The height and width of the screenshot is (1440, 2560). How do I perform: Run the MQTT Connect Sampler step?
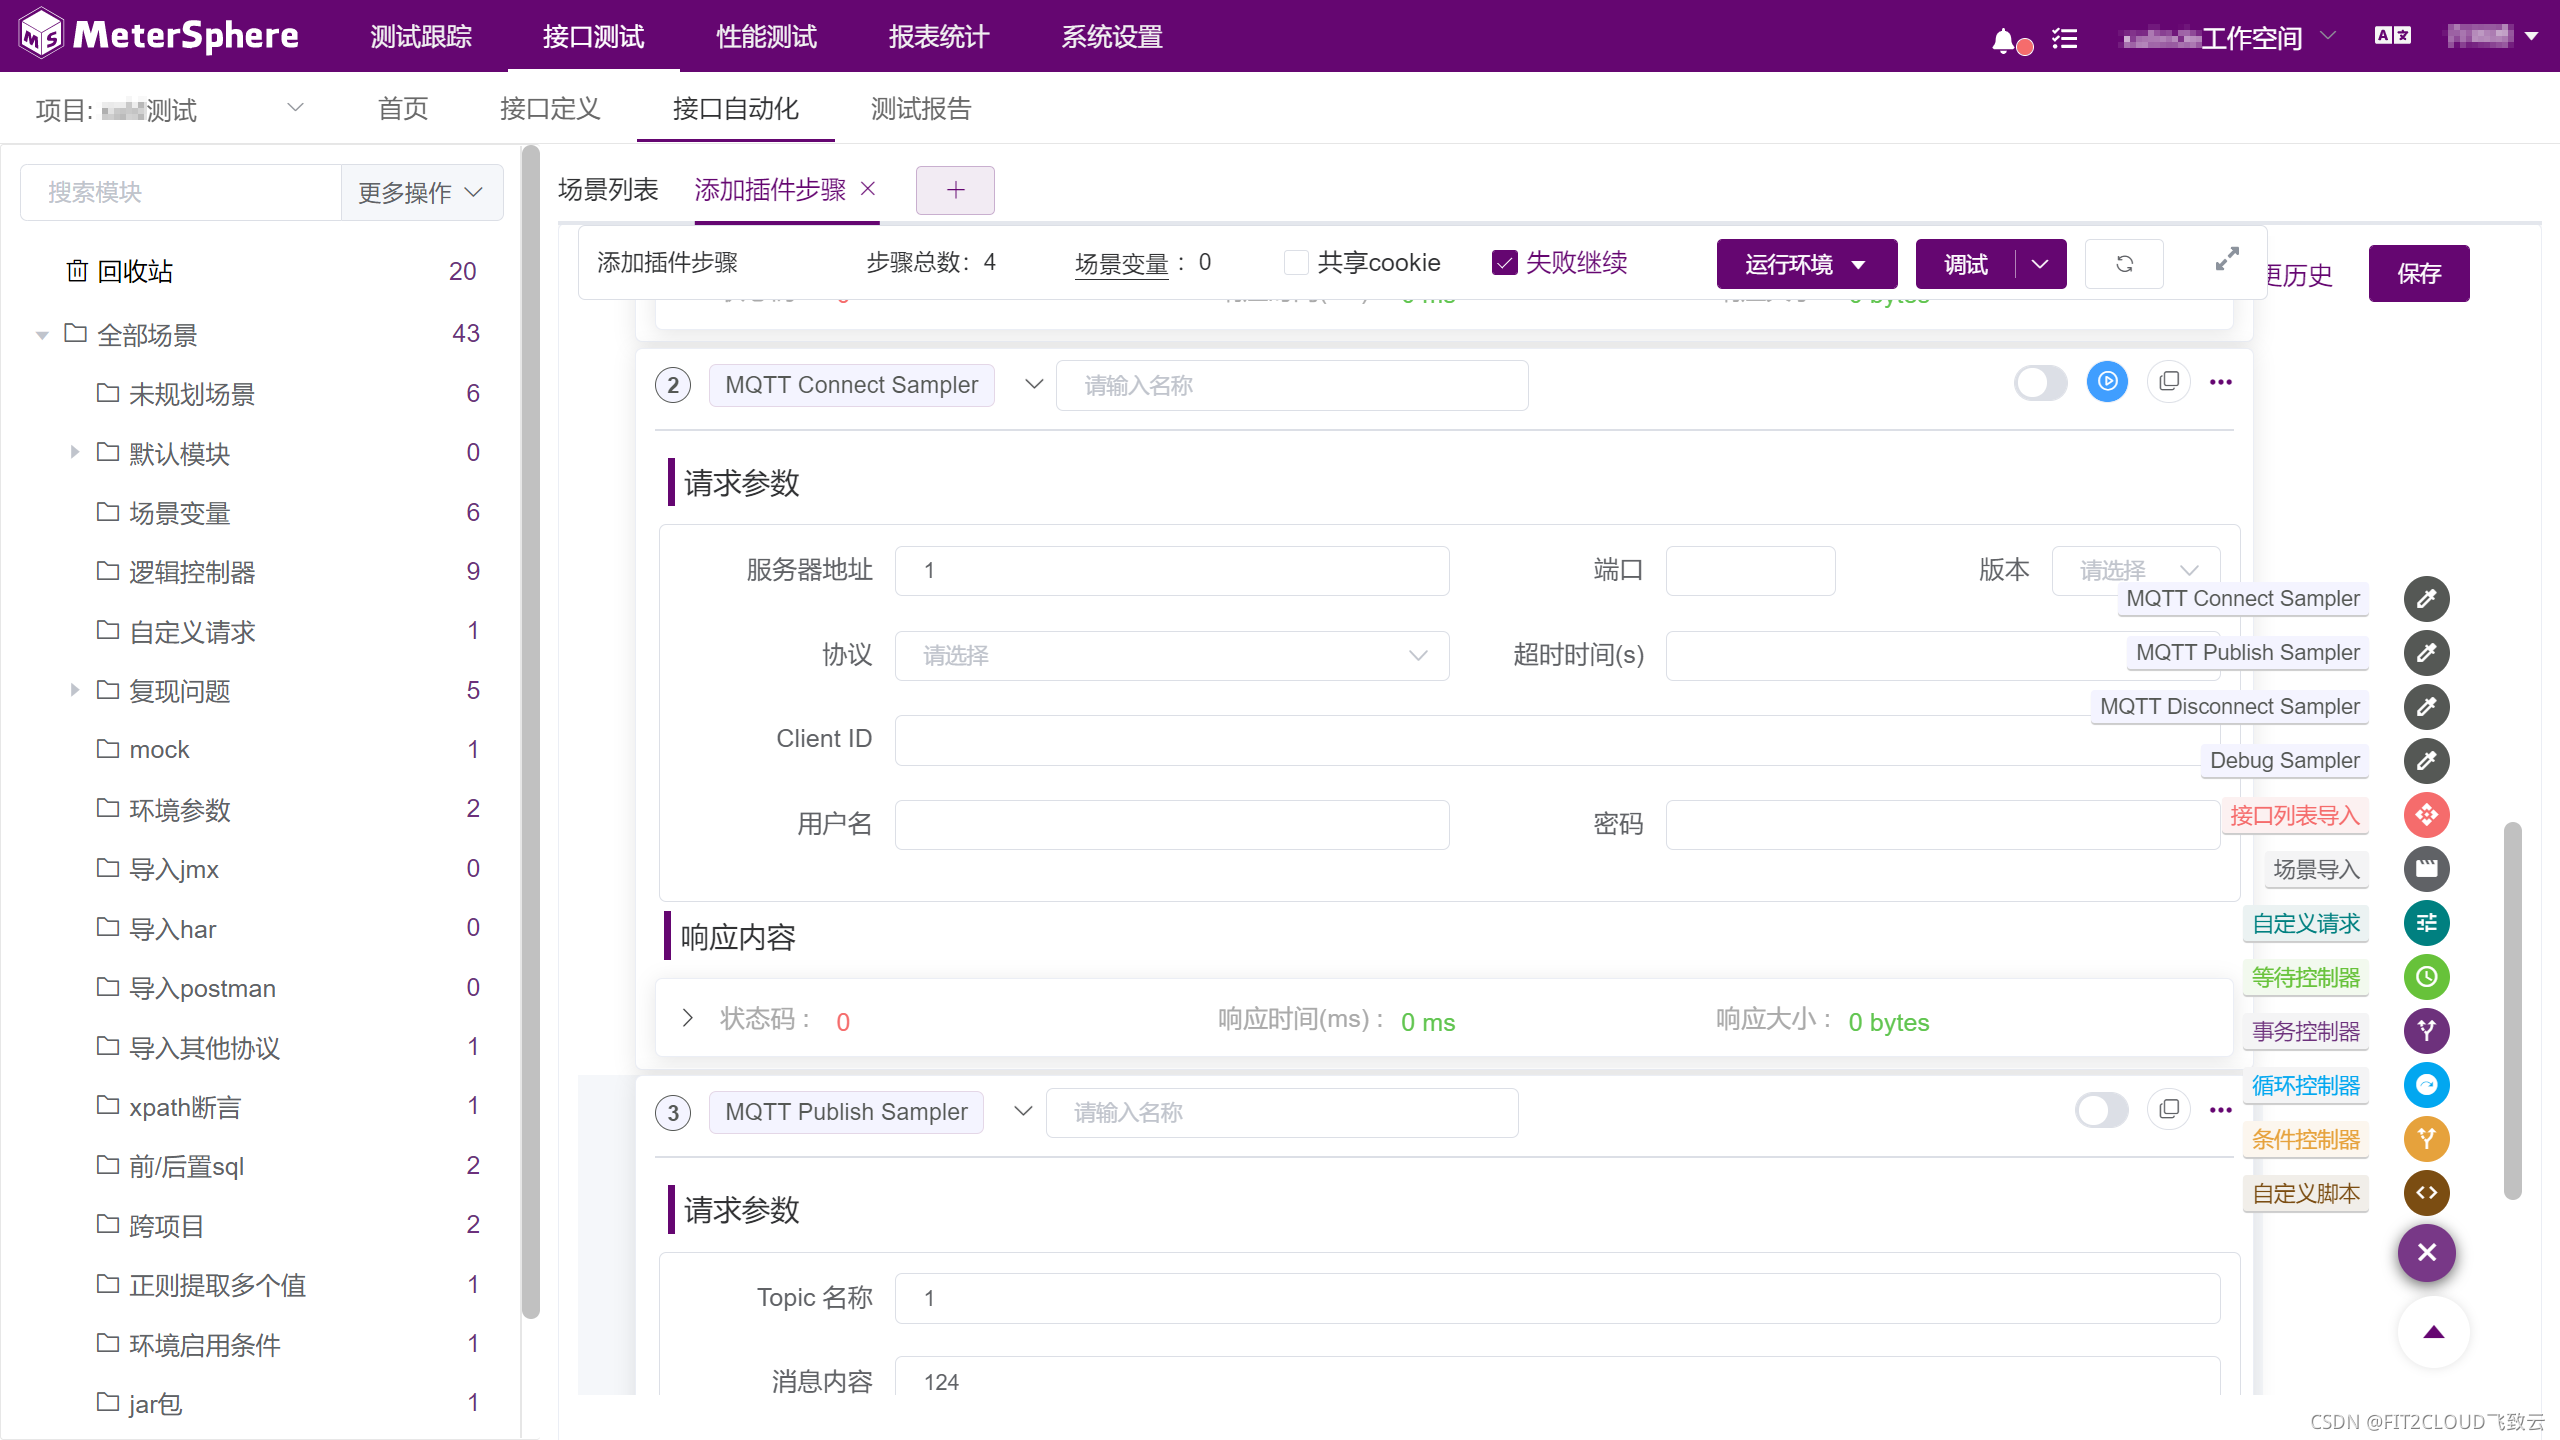point(2107,382)
